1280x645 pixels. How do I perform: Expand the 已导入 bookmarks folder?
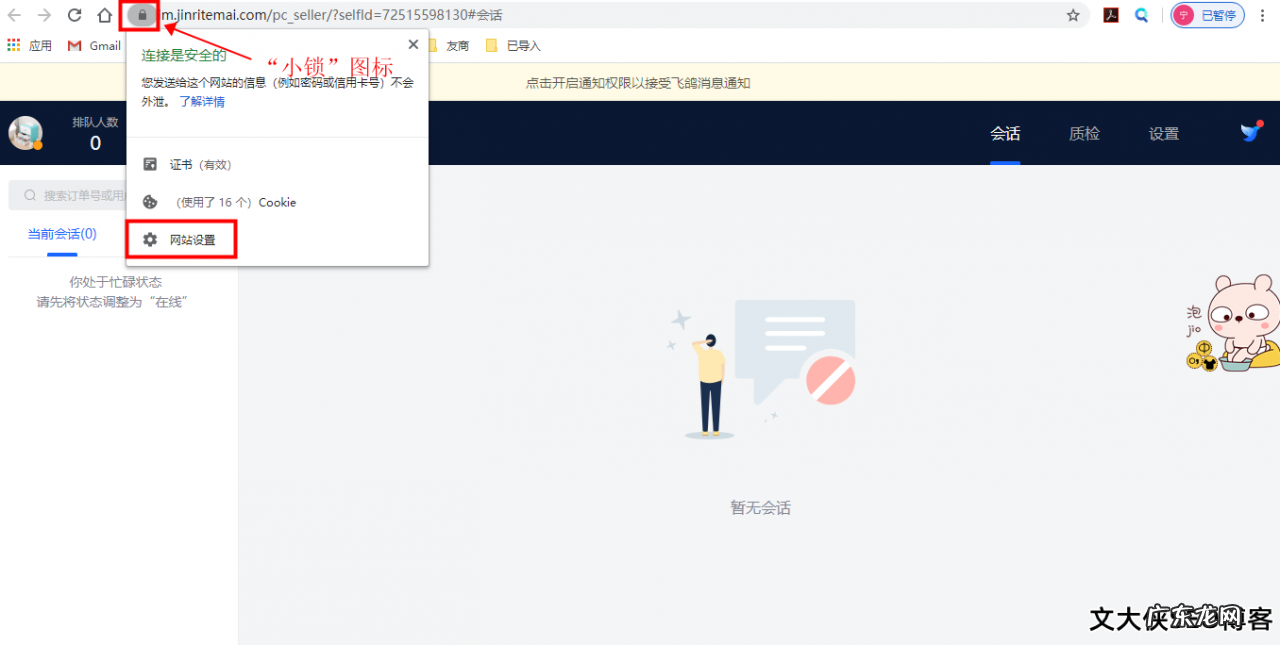point(512,44)
